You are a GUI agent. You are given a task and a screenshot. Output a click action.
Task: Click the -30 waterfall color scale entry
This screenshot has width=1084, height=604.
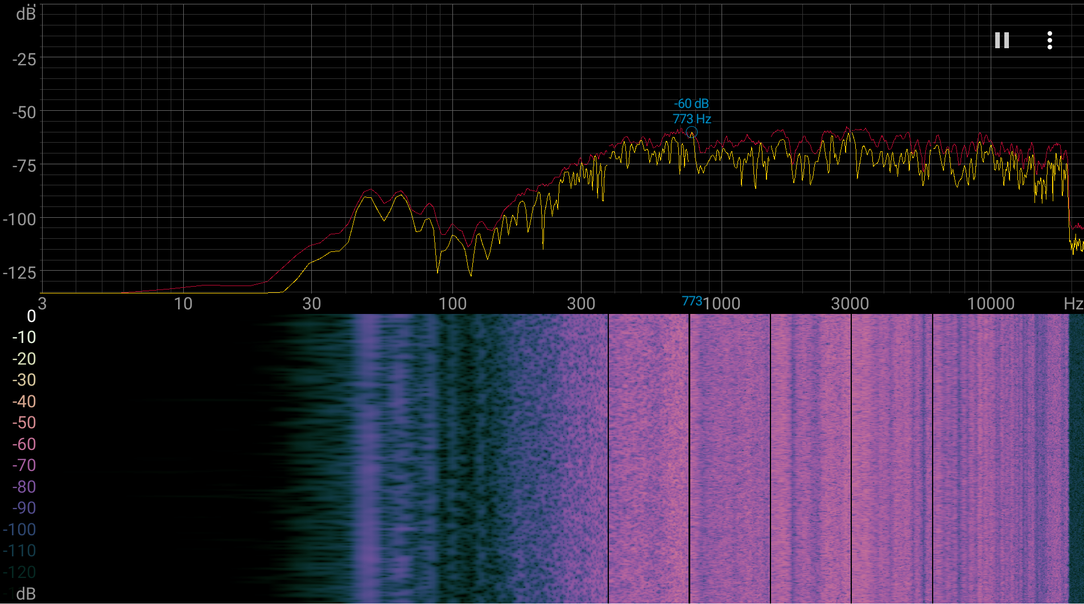[x=24, y=380]
